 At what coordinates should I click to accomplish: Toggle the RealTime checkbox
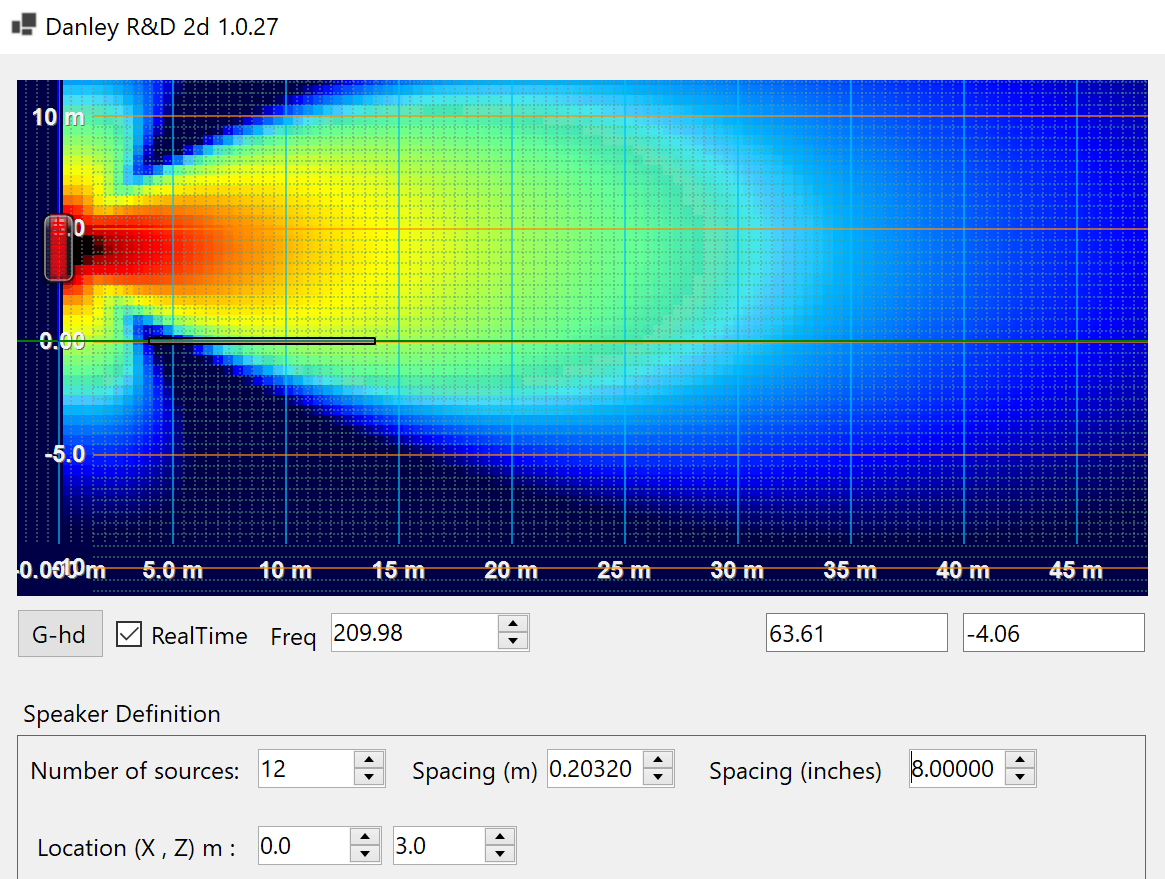point(129,634)
